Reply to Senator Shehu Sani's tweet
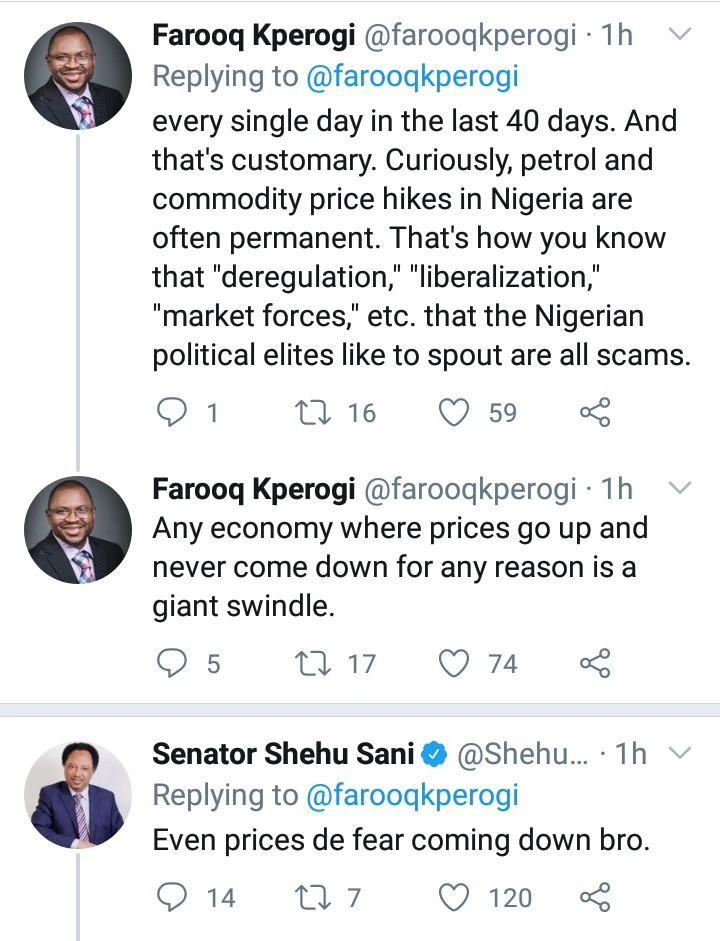This screenshot has width=720, height=941. (173, 897)
